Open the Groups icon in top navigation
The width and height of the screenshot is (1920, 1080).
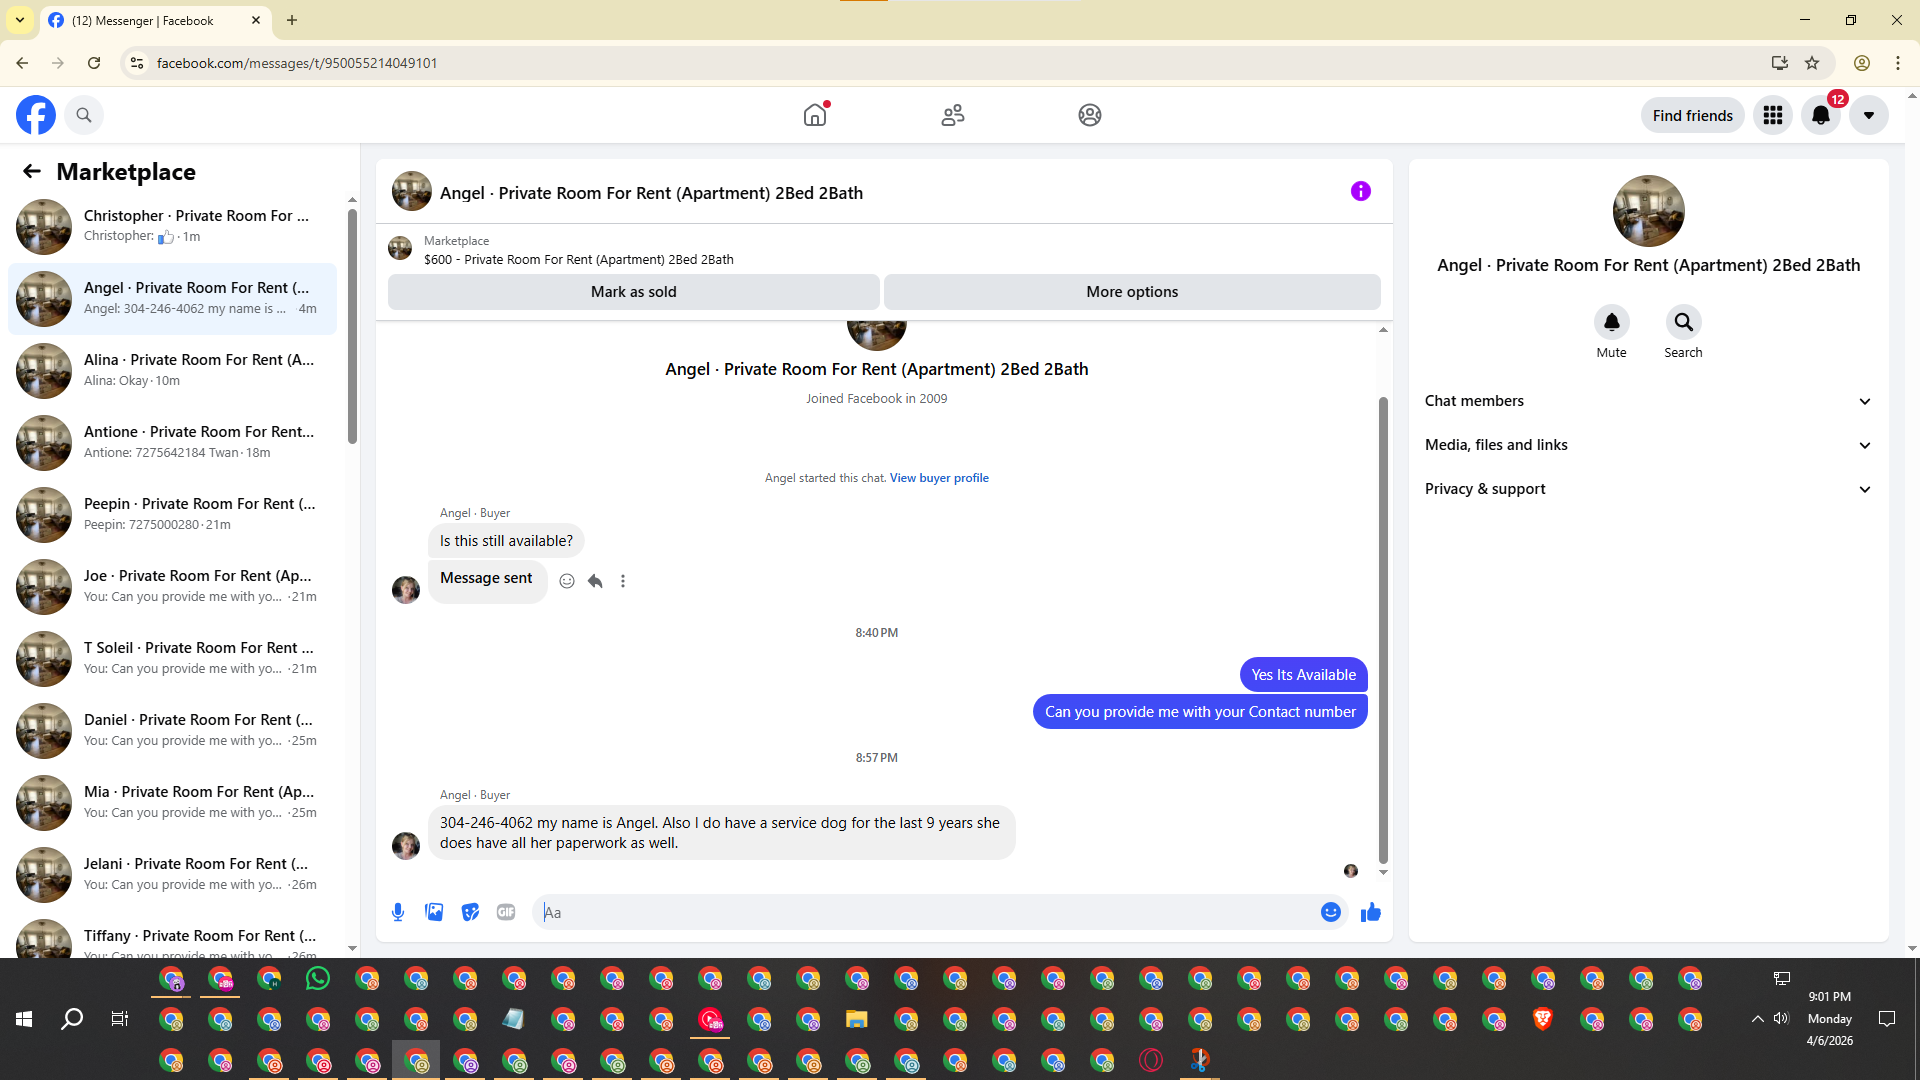click(1090, 115)
